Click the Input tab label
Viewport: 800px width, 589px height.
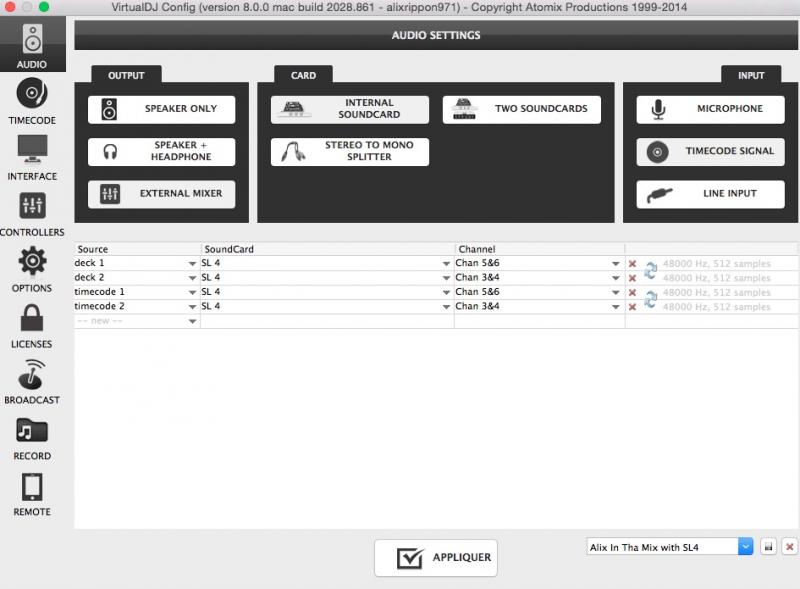[751, 75]
